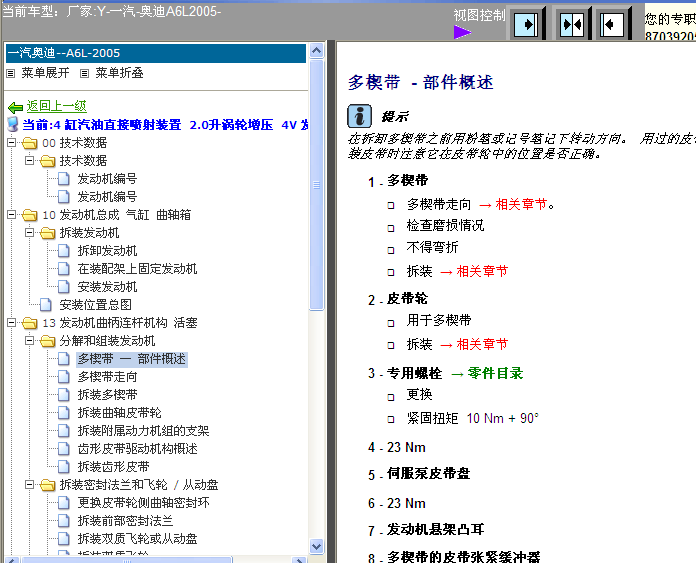Click the document icon beside 齿形皮带驱动机构概述

pyautogui.click(x=64, y=449)
